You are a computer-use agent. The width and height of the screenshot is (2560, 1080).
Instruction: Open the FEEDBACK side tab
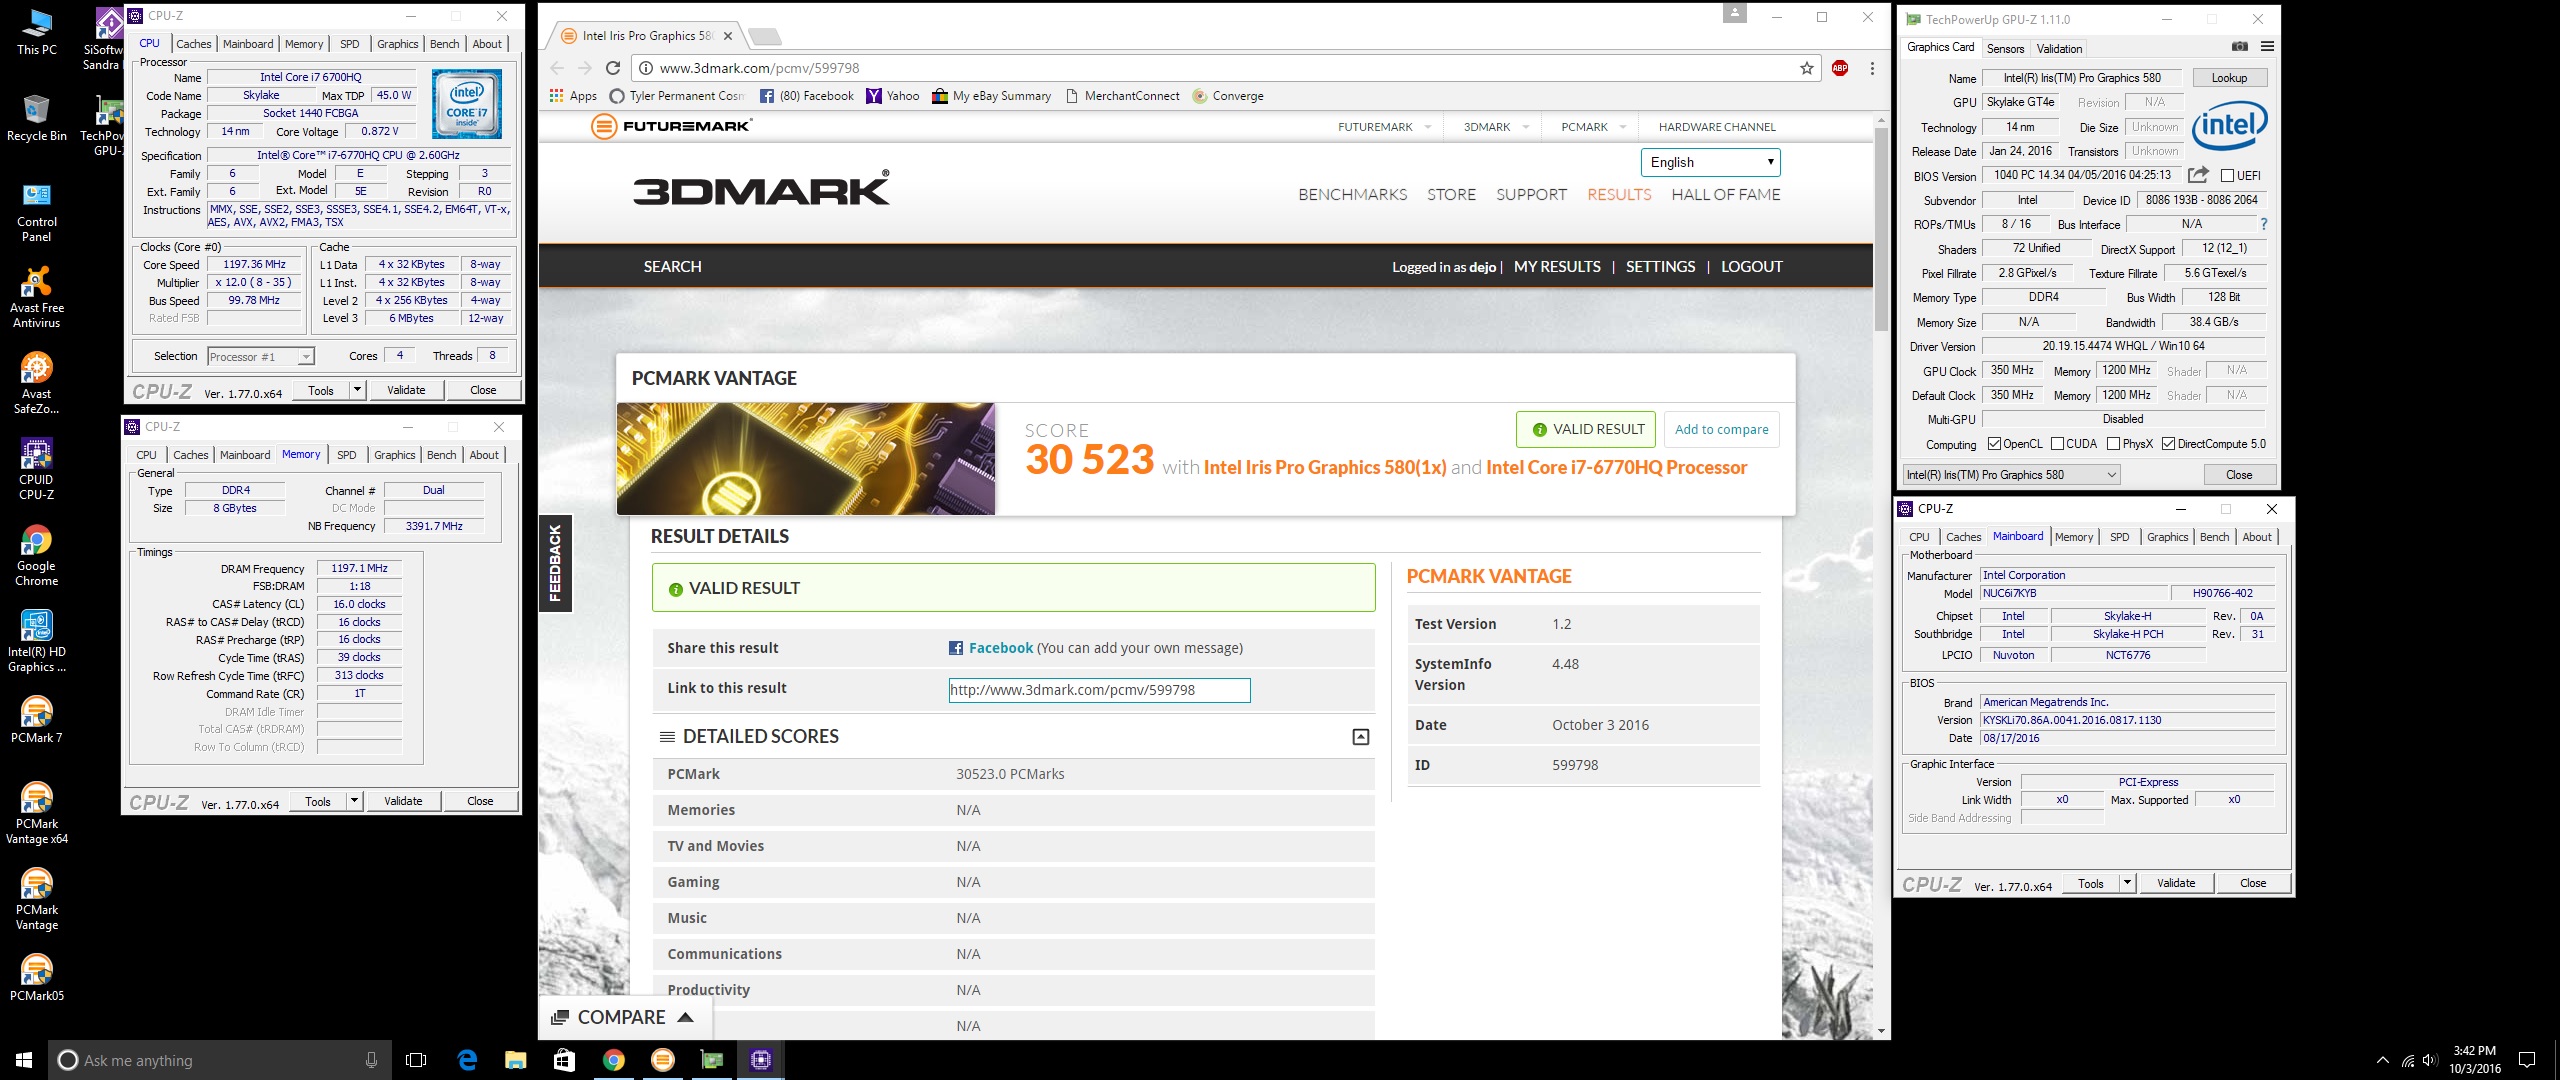pyautogui.click(x=555, y=563)
